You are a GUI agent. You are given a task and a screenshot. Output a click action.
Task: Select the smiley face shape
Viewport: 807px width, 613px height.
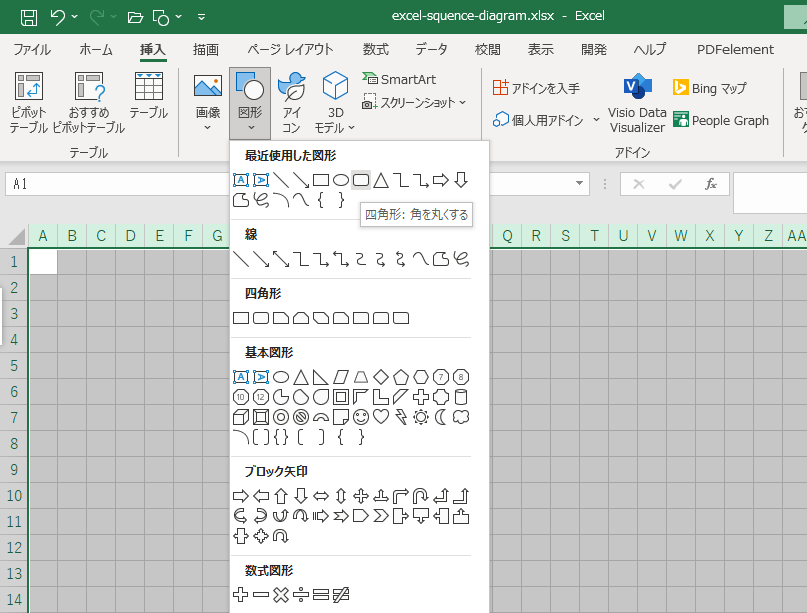point(361,416)
